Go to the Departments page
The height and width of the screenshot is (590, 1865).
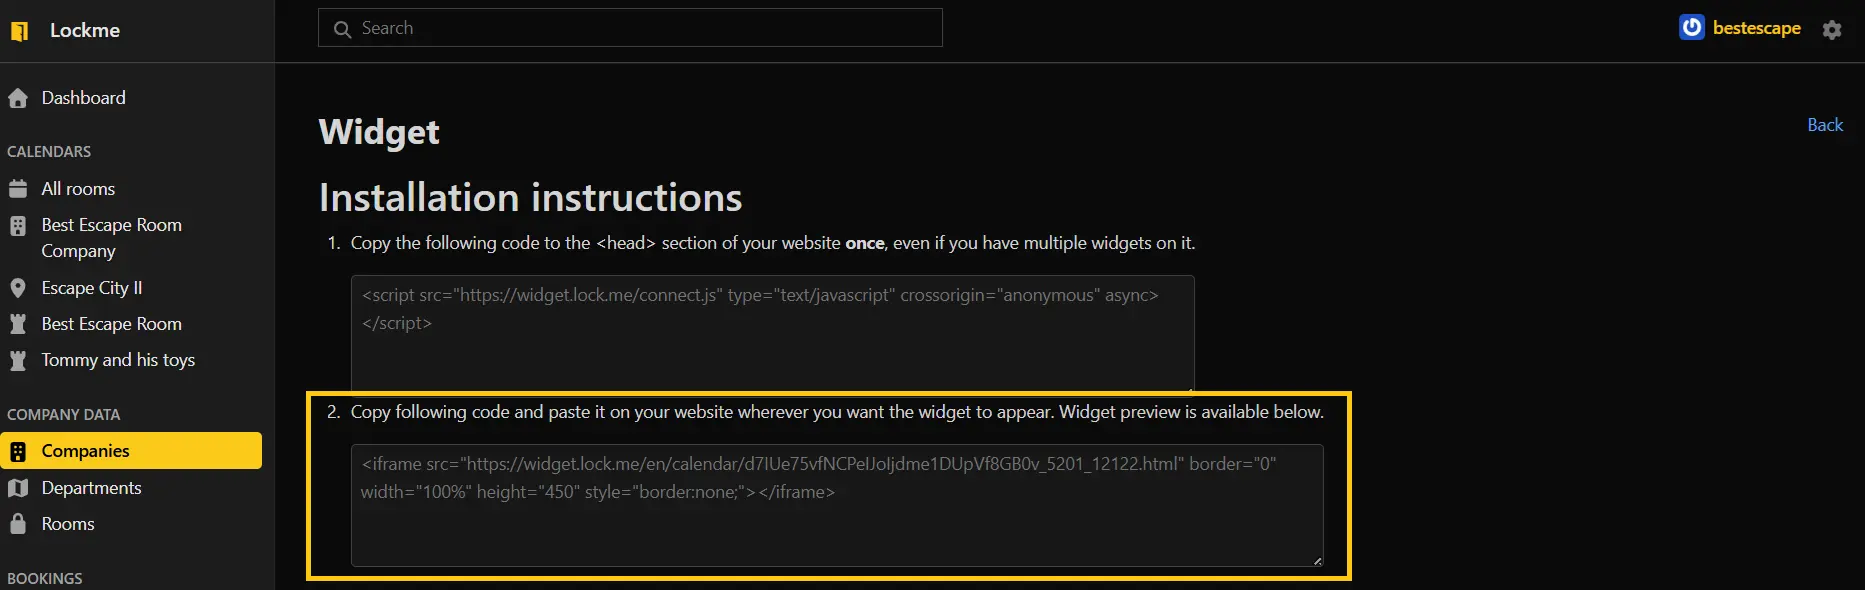[x=91, y=488]
